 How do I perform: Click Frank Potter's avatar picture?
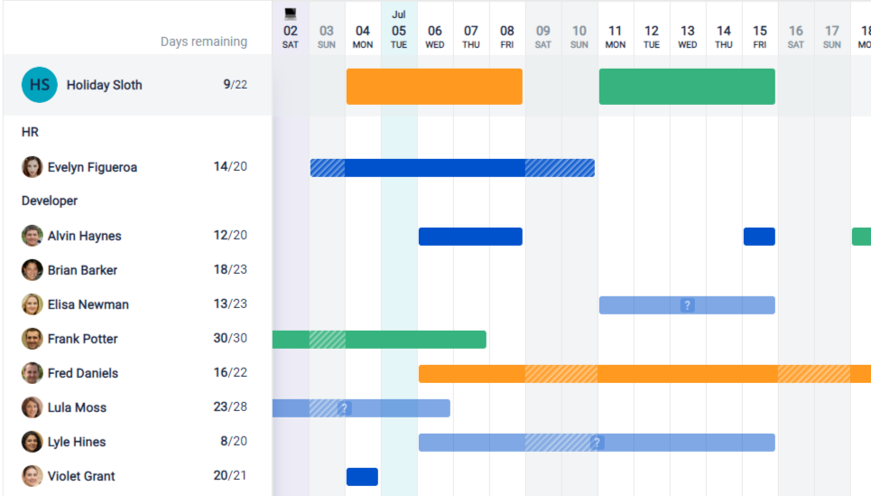(x=32, y=339)
